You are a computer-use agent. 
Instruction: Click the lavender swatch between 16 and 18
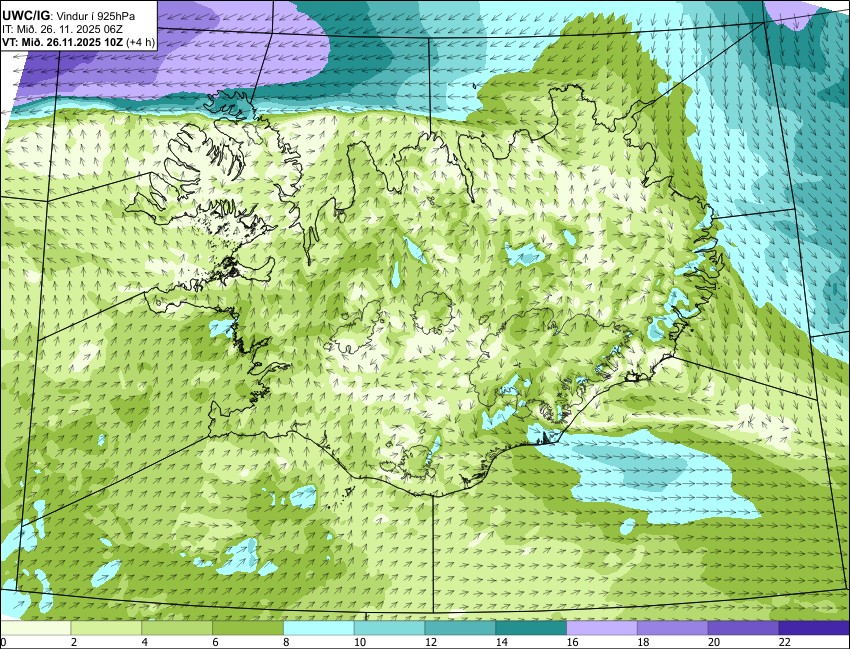pos(602,628)
